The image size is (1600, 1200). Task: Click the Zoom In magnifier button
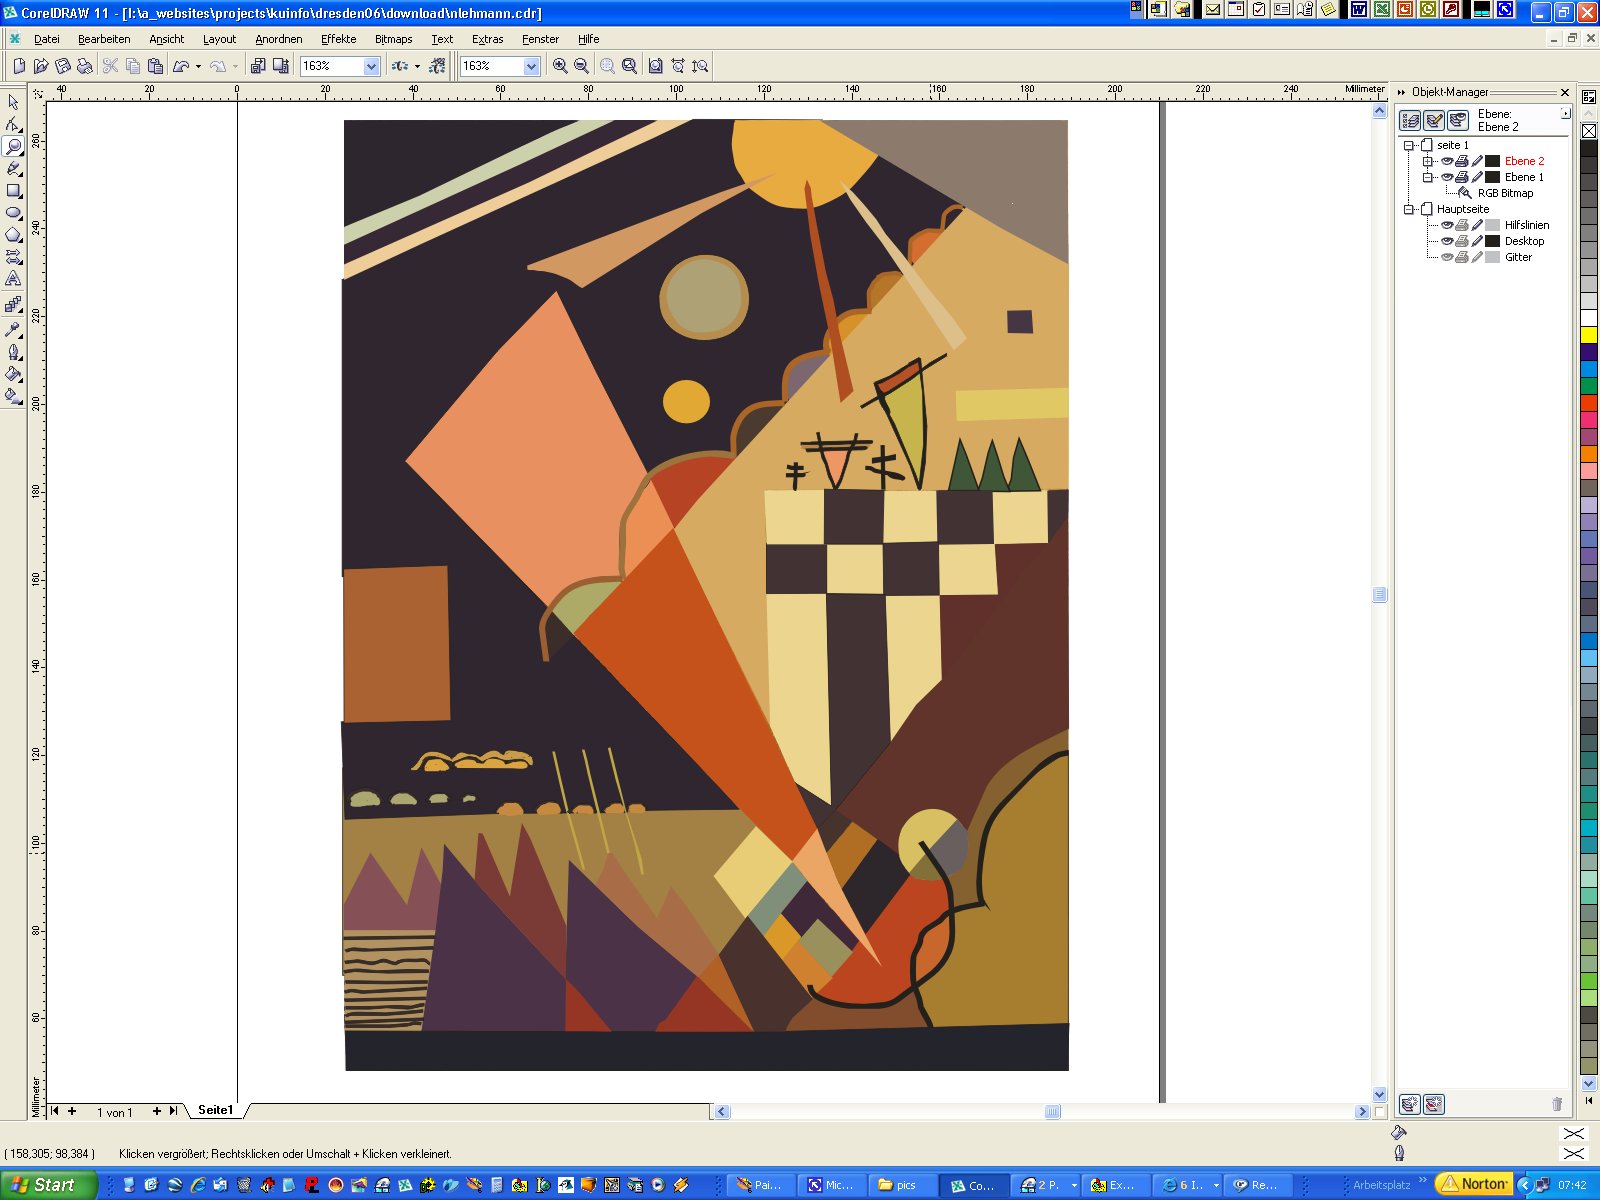(560, 66)
